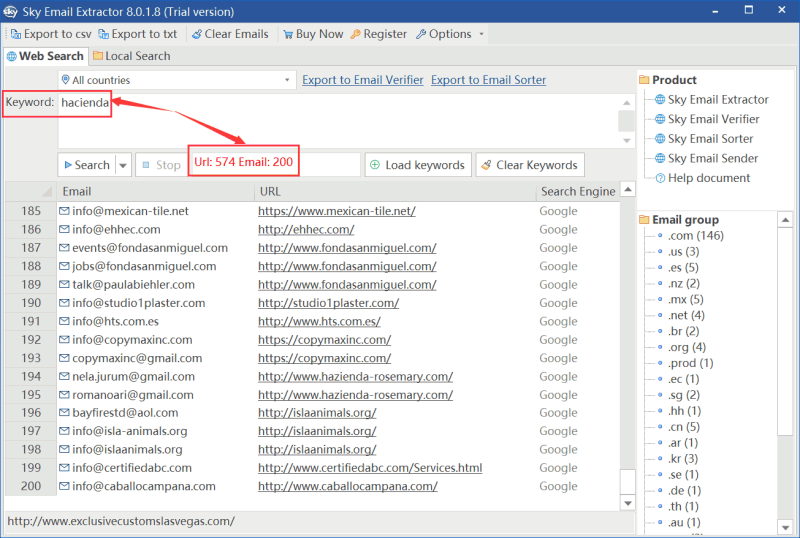800x538 pixels.
Task: Select the Web Search tab
Action: (45, 56)
